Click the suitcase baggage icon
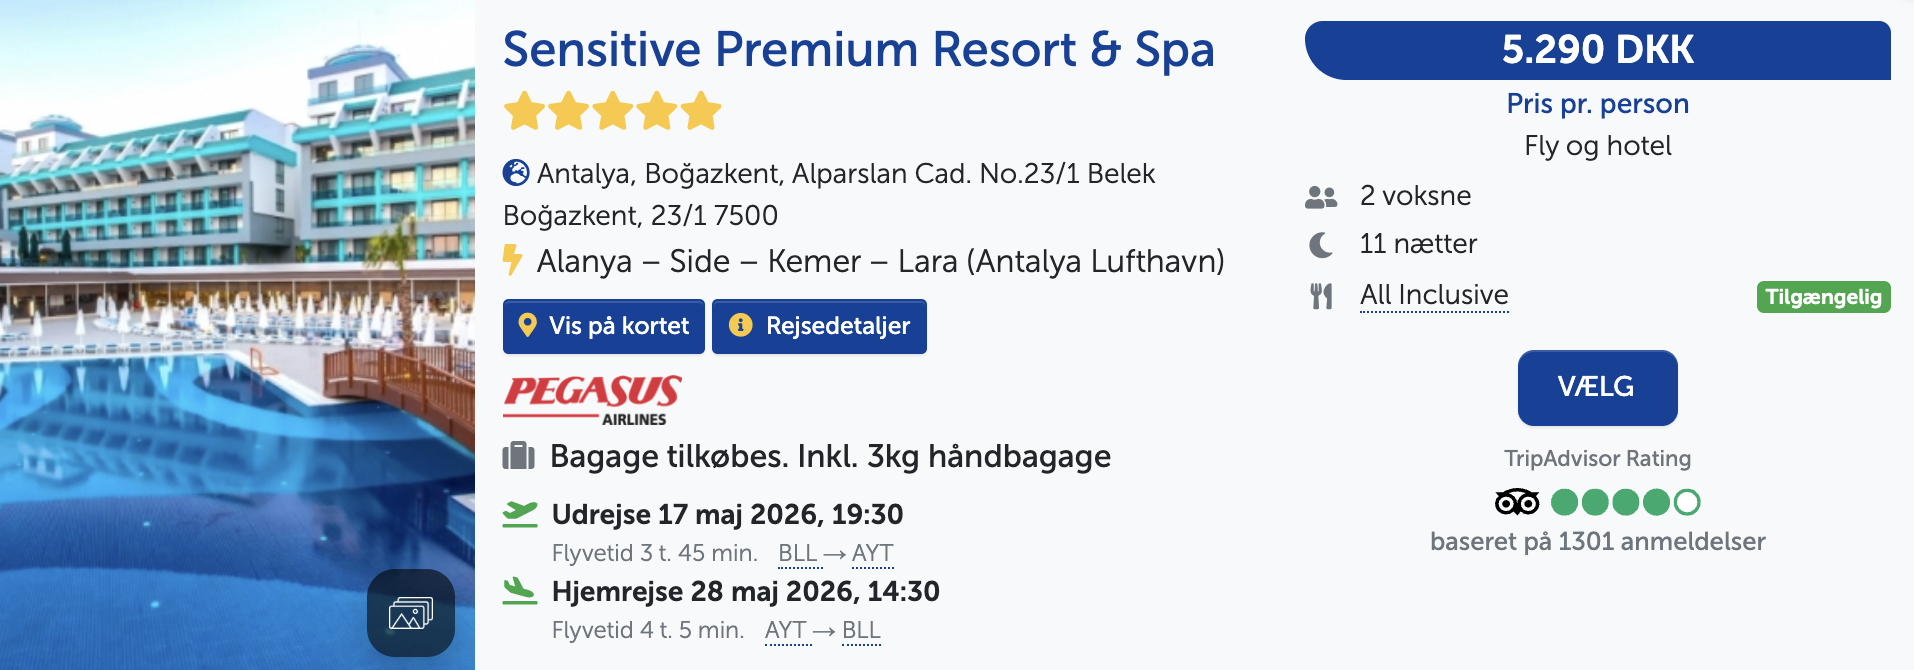Image resolution: width=1914 pixels, height=670 pixels. coord(518,456)
